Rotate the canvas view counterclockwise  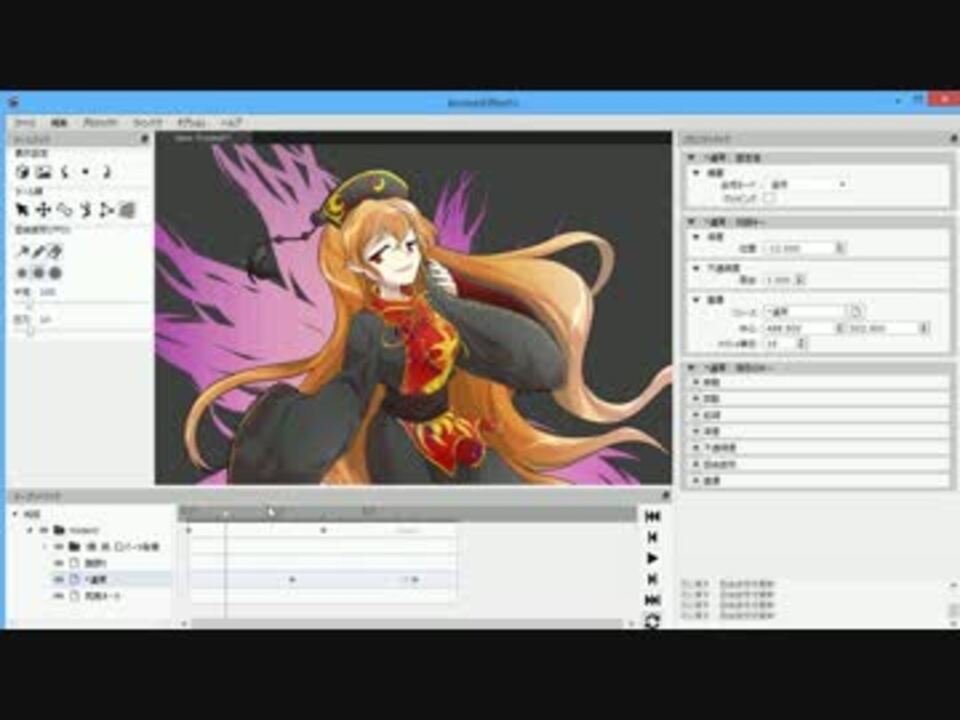64,172
